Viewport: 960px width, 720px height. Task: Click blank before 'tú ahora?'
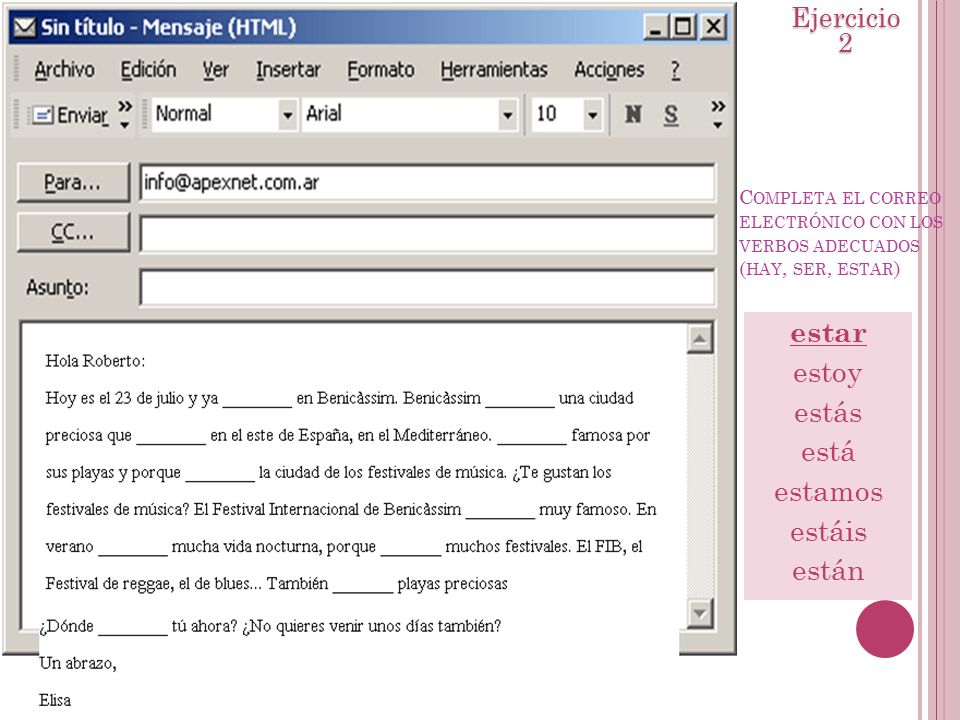point(133,629)
